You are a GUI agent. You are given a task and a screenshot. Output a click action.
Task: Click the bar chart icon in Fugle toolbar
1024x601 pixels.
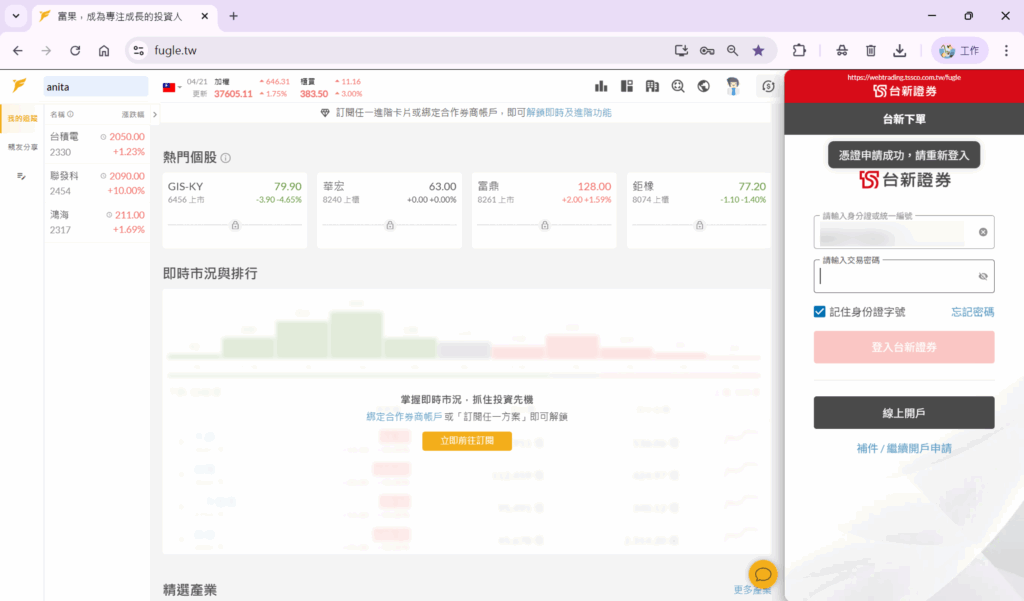click(x=602, y=87)
